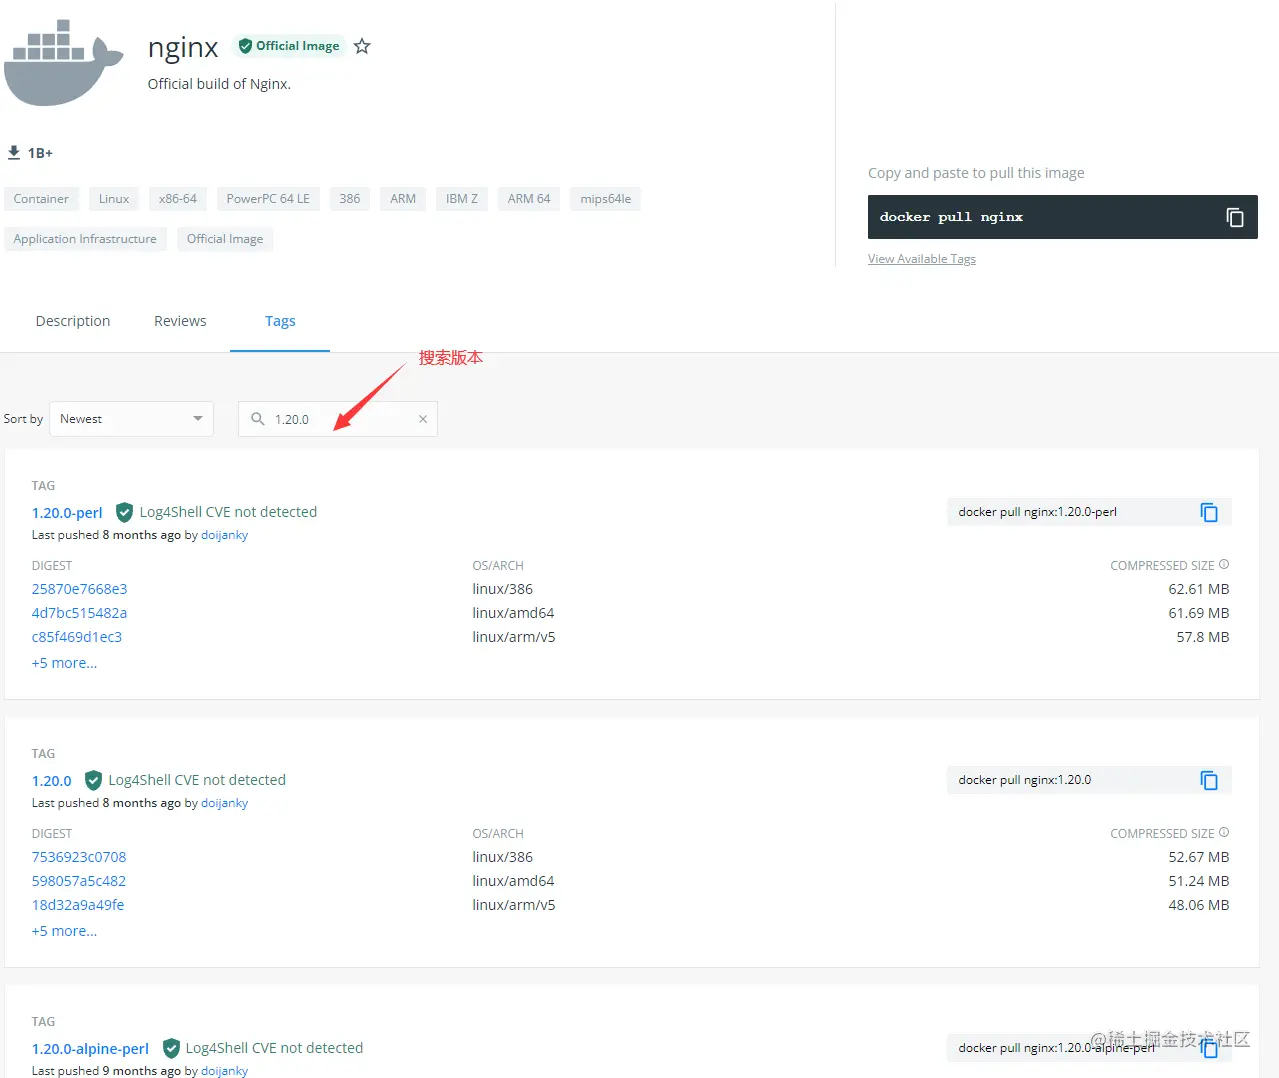Click the PowerPC 64 LE chip

click(268, 199)
